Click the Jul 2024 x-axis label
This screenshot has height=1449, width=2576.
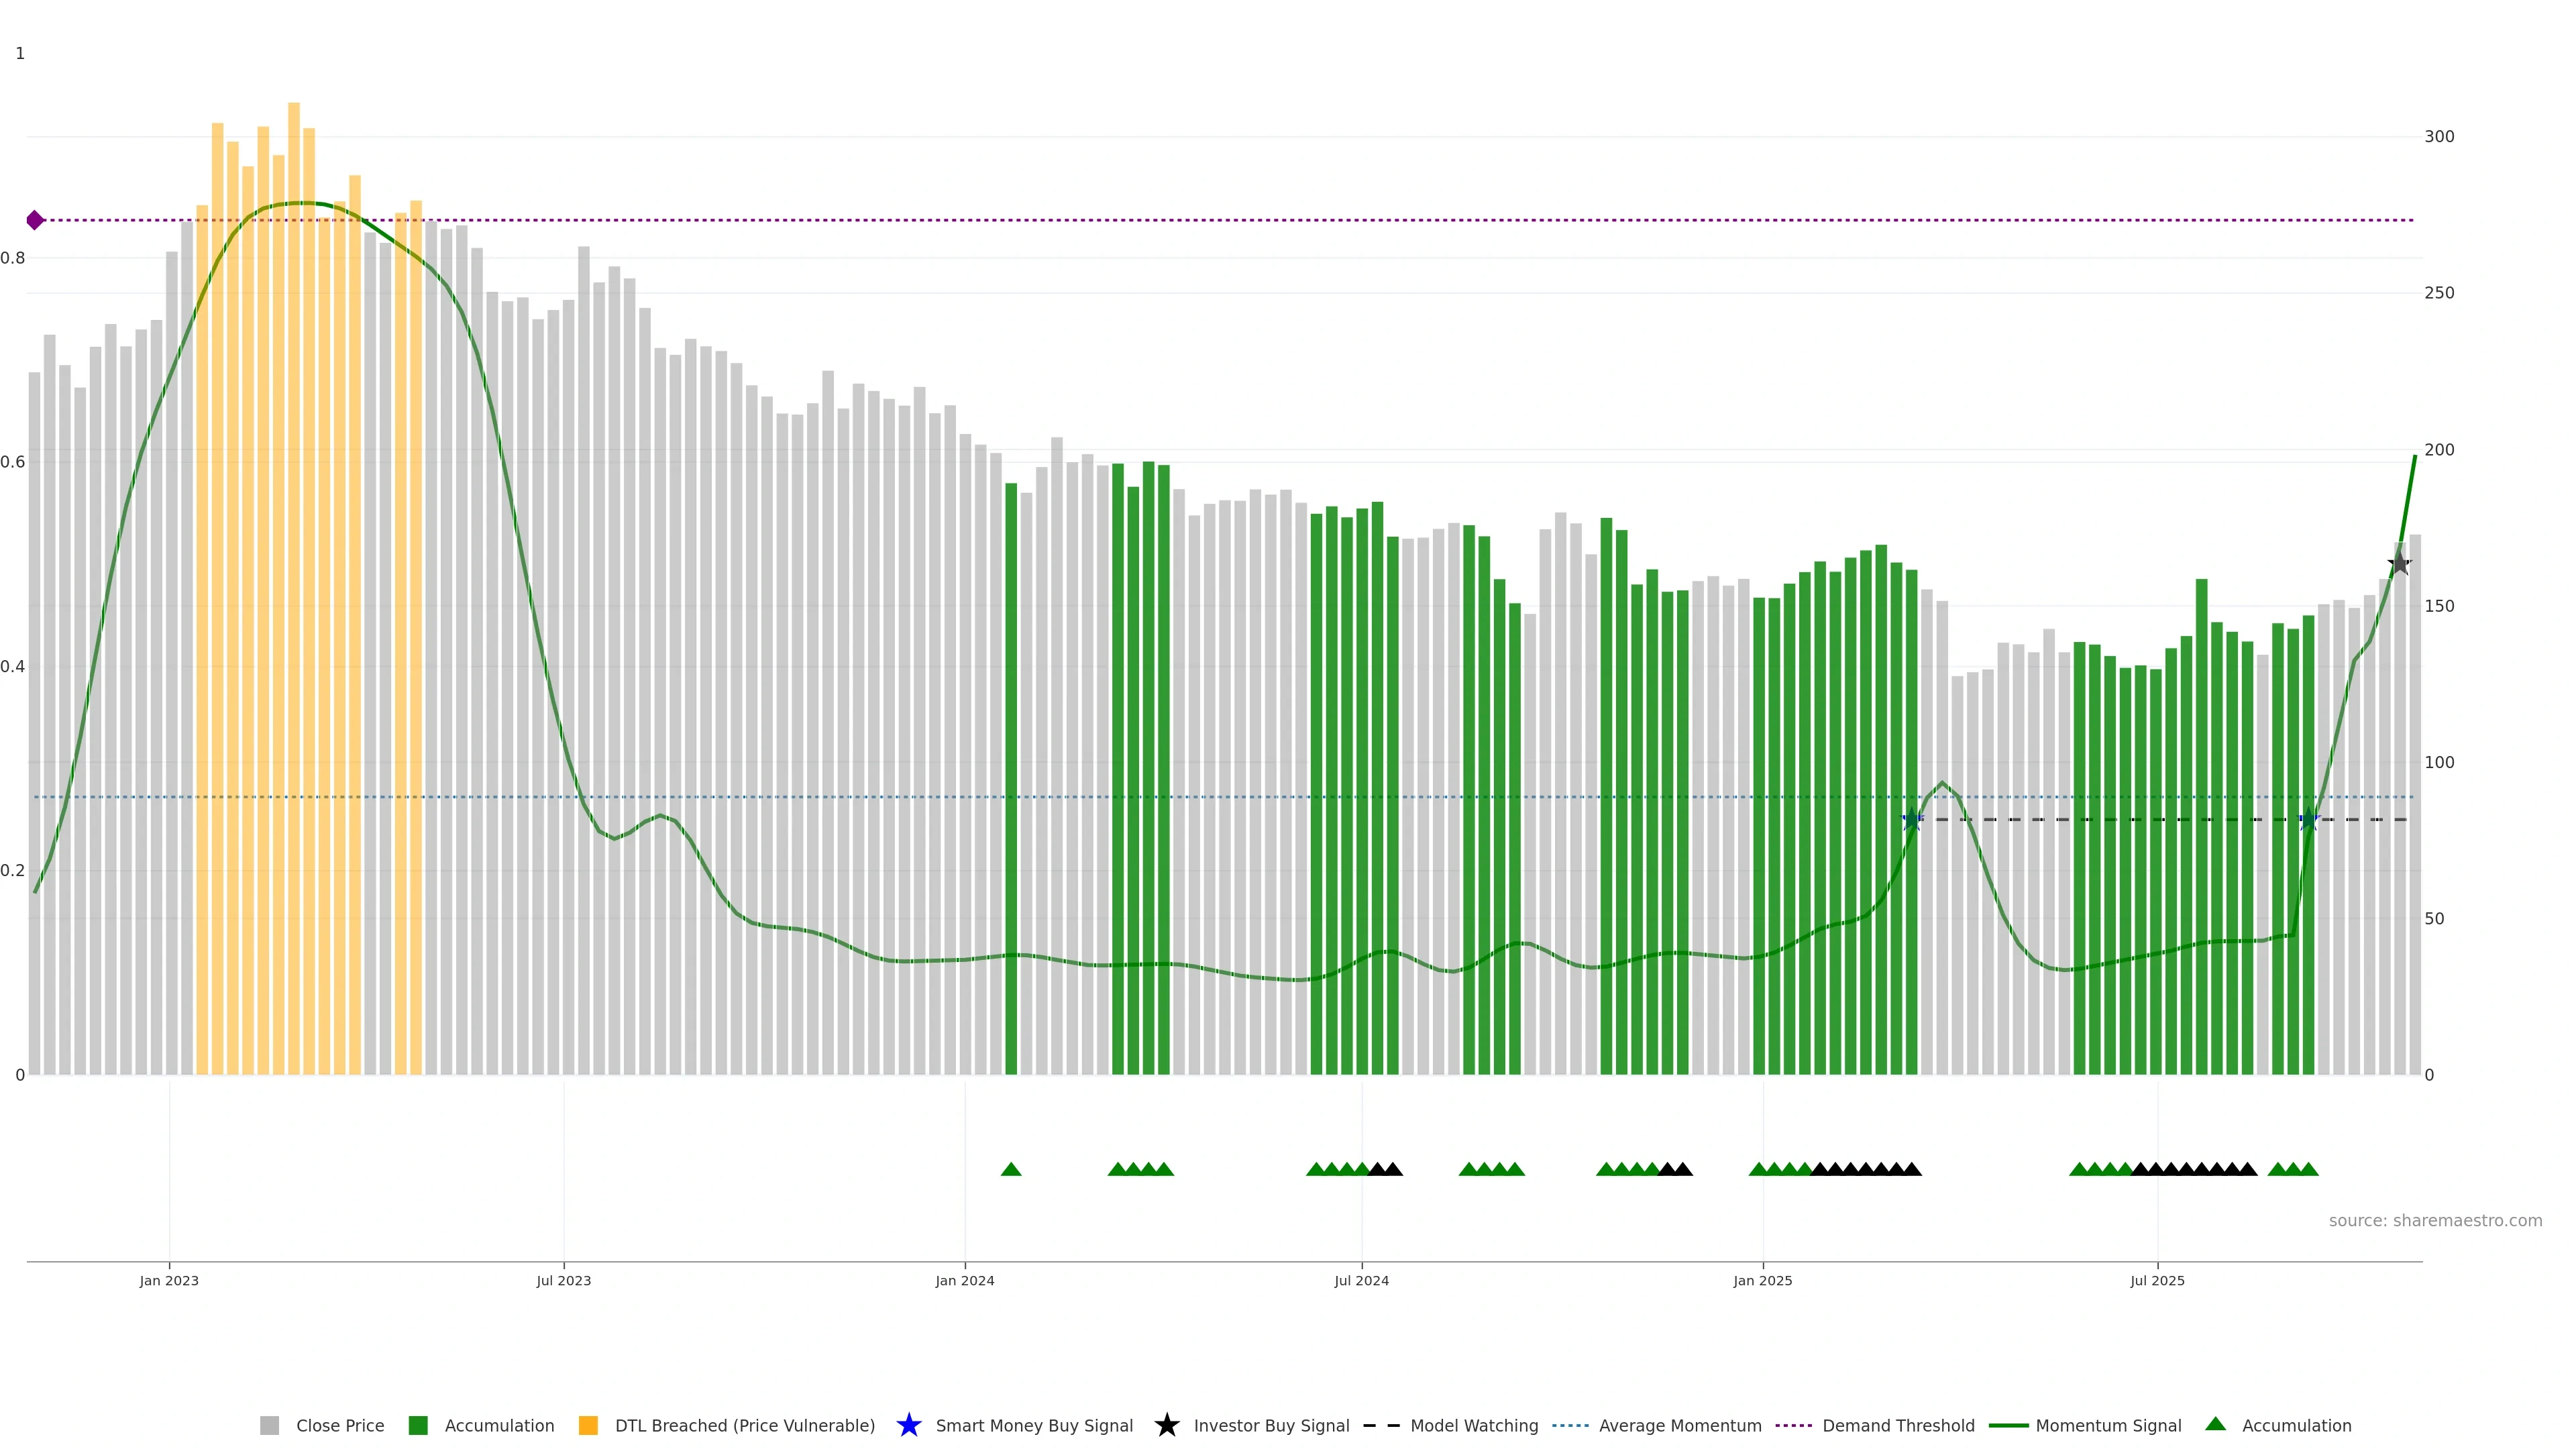tap(1361, 1281)
